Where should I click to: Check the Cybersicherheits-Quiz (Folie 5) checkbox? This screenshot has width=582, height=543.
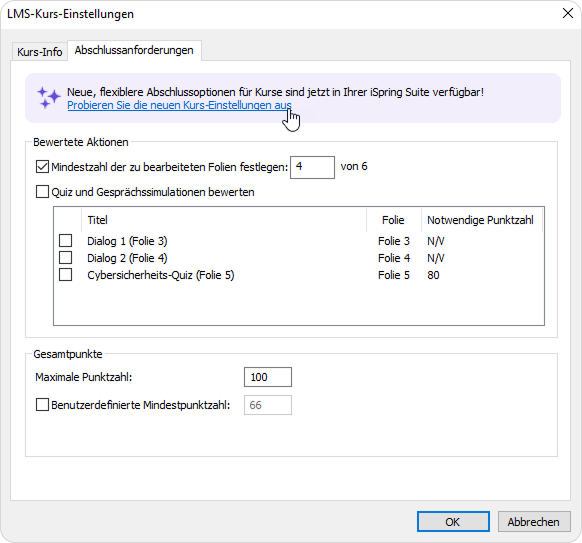tap(66, 275)
